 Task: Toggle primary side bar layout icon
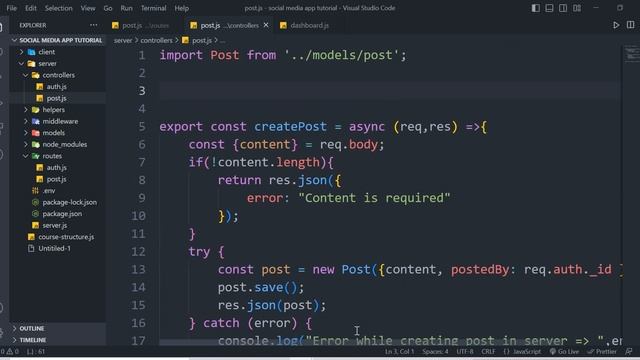536,8
